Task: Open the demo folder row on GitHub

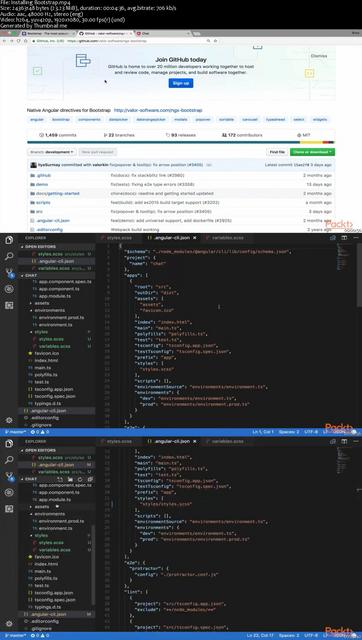Action: click(x=181, y=184)
